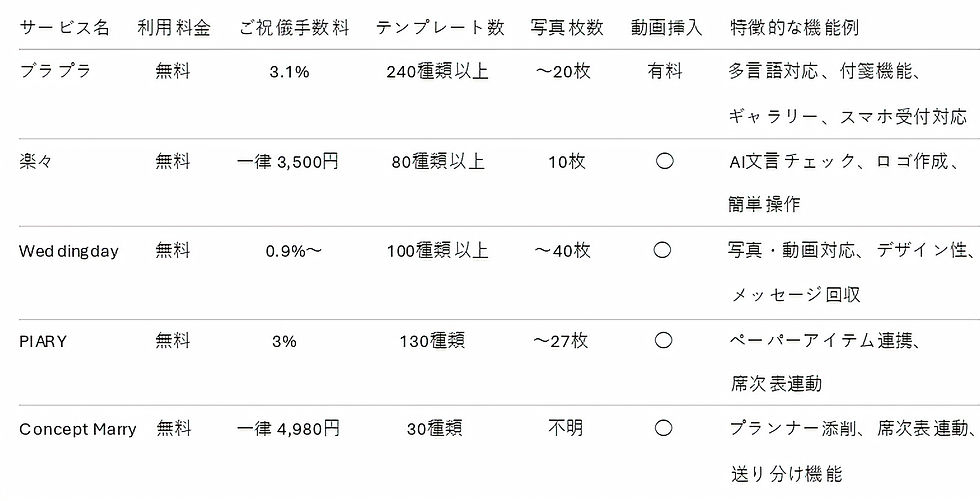Select the ご祝儀手数料 column header
The width and height of the screenshot is (980, 501).
pos(294,28)
